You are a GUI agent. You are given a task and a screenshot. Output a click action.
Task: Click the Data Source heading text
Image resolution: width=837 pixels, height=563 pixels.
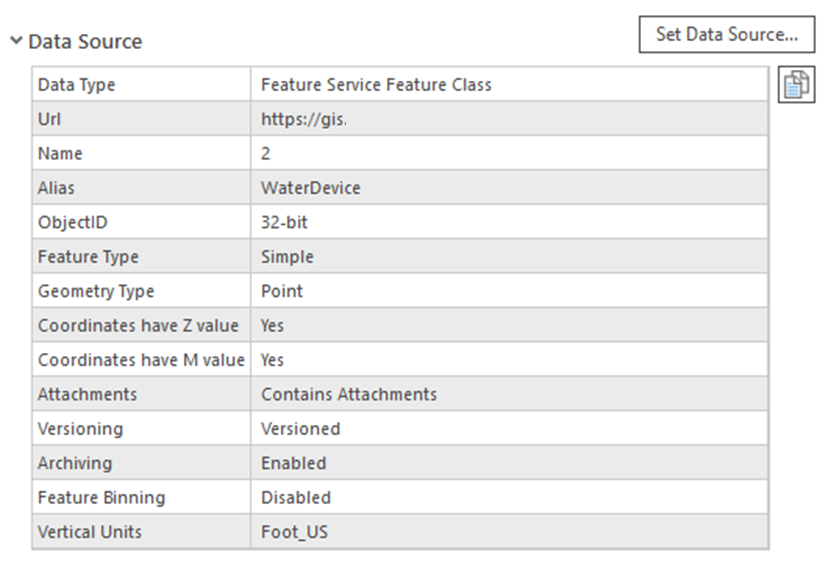[85, 42]
